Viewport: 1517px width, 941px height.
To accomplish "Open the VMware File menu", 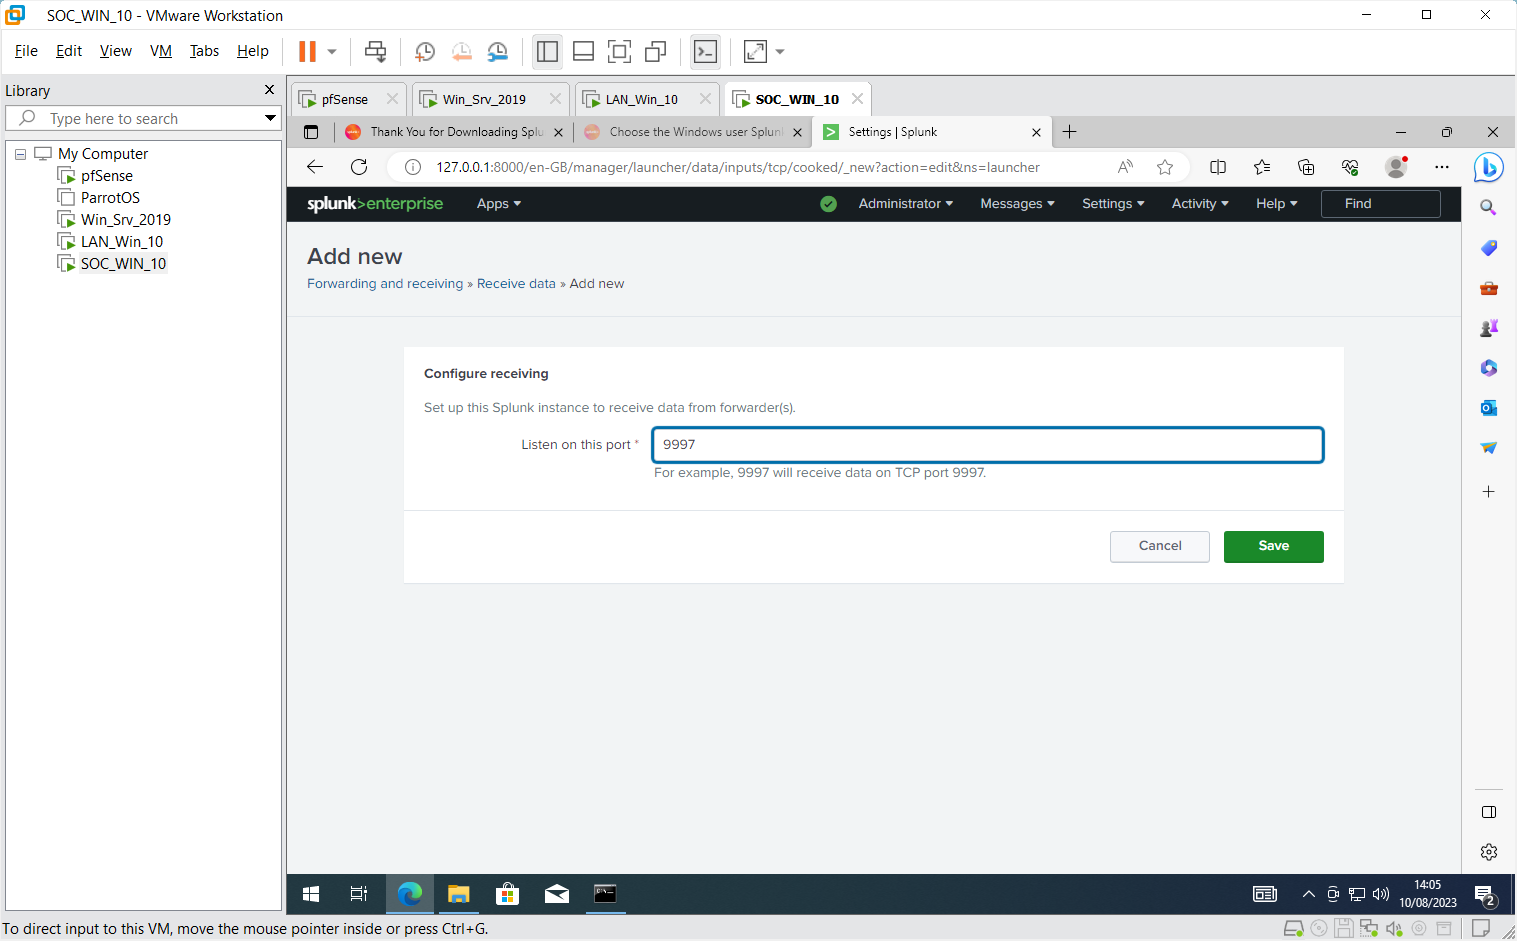I will [26, 51].
